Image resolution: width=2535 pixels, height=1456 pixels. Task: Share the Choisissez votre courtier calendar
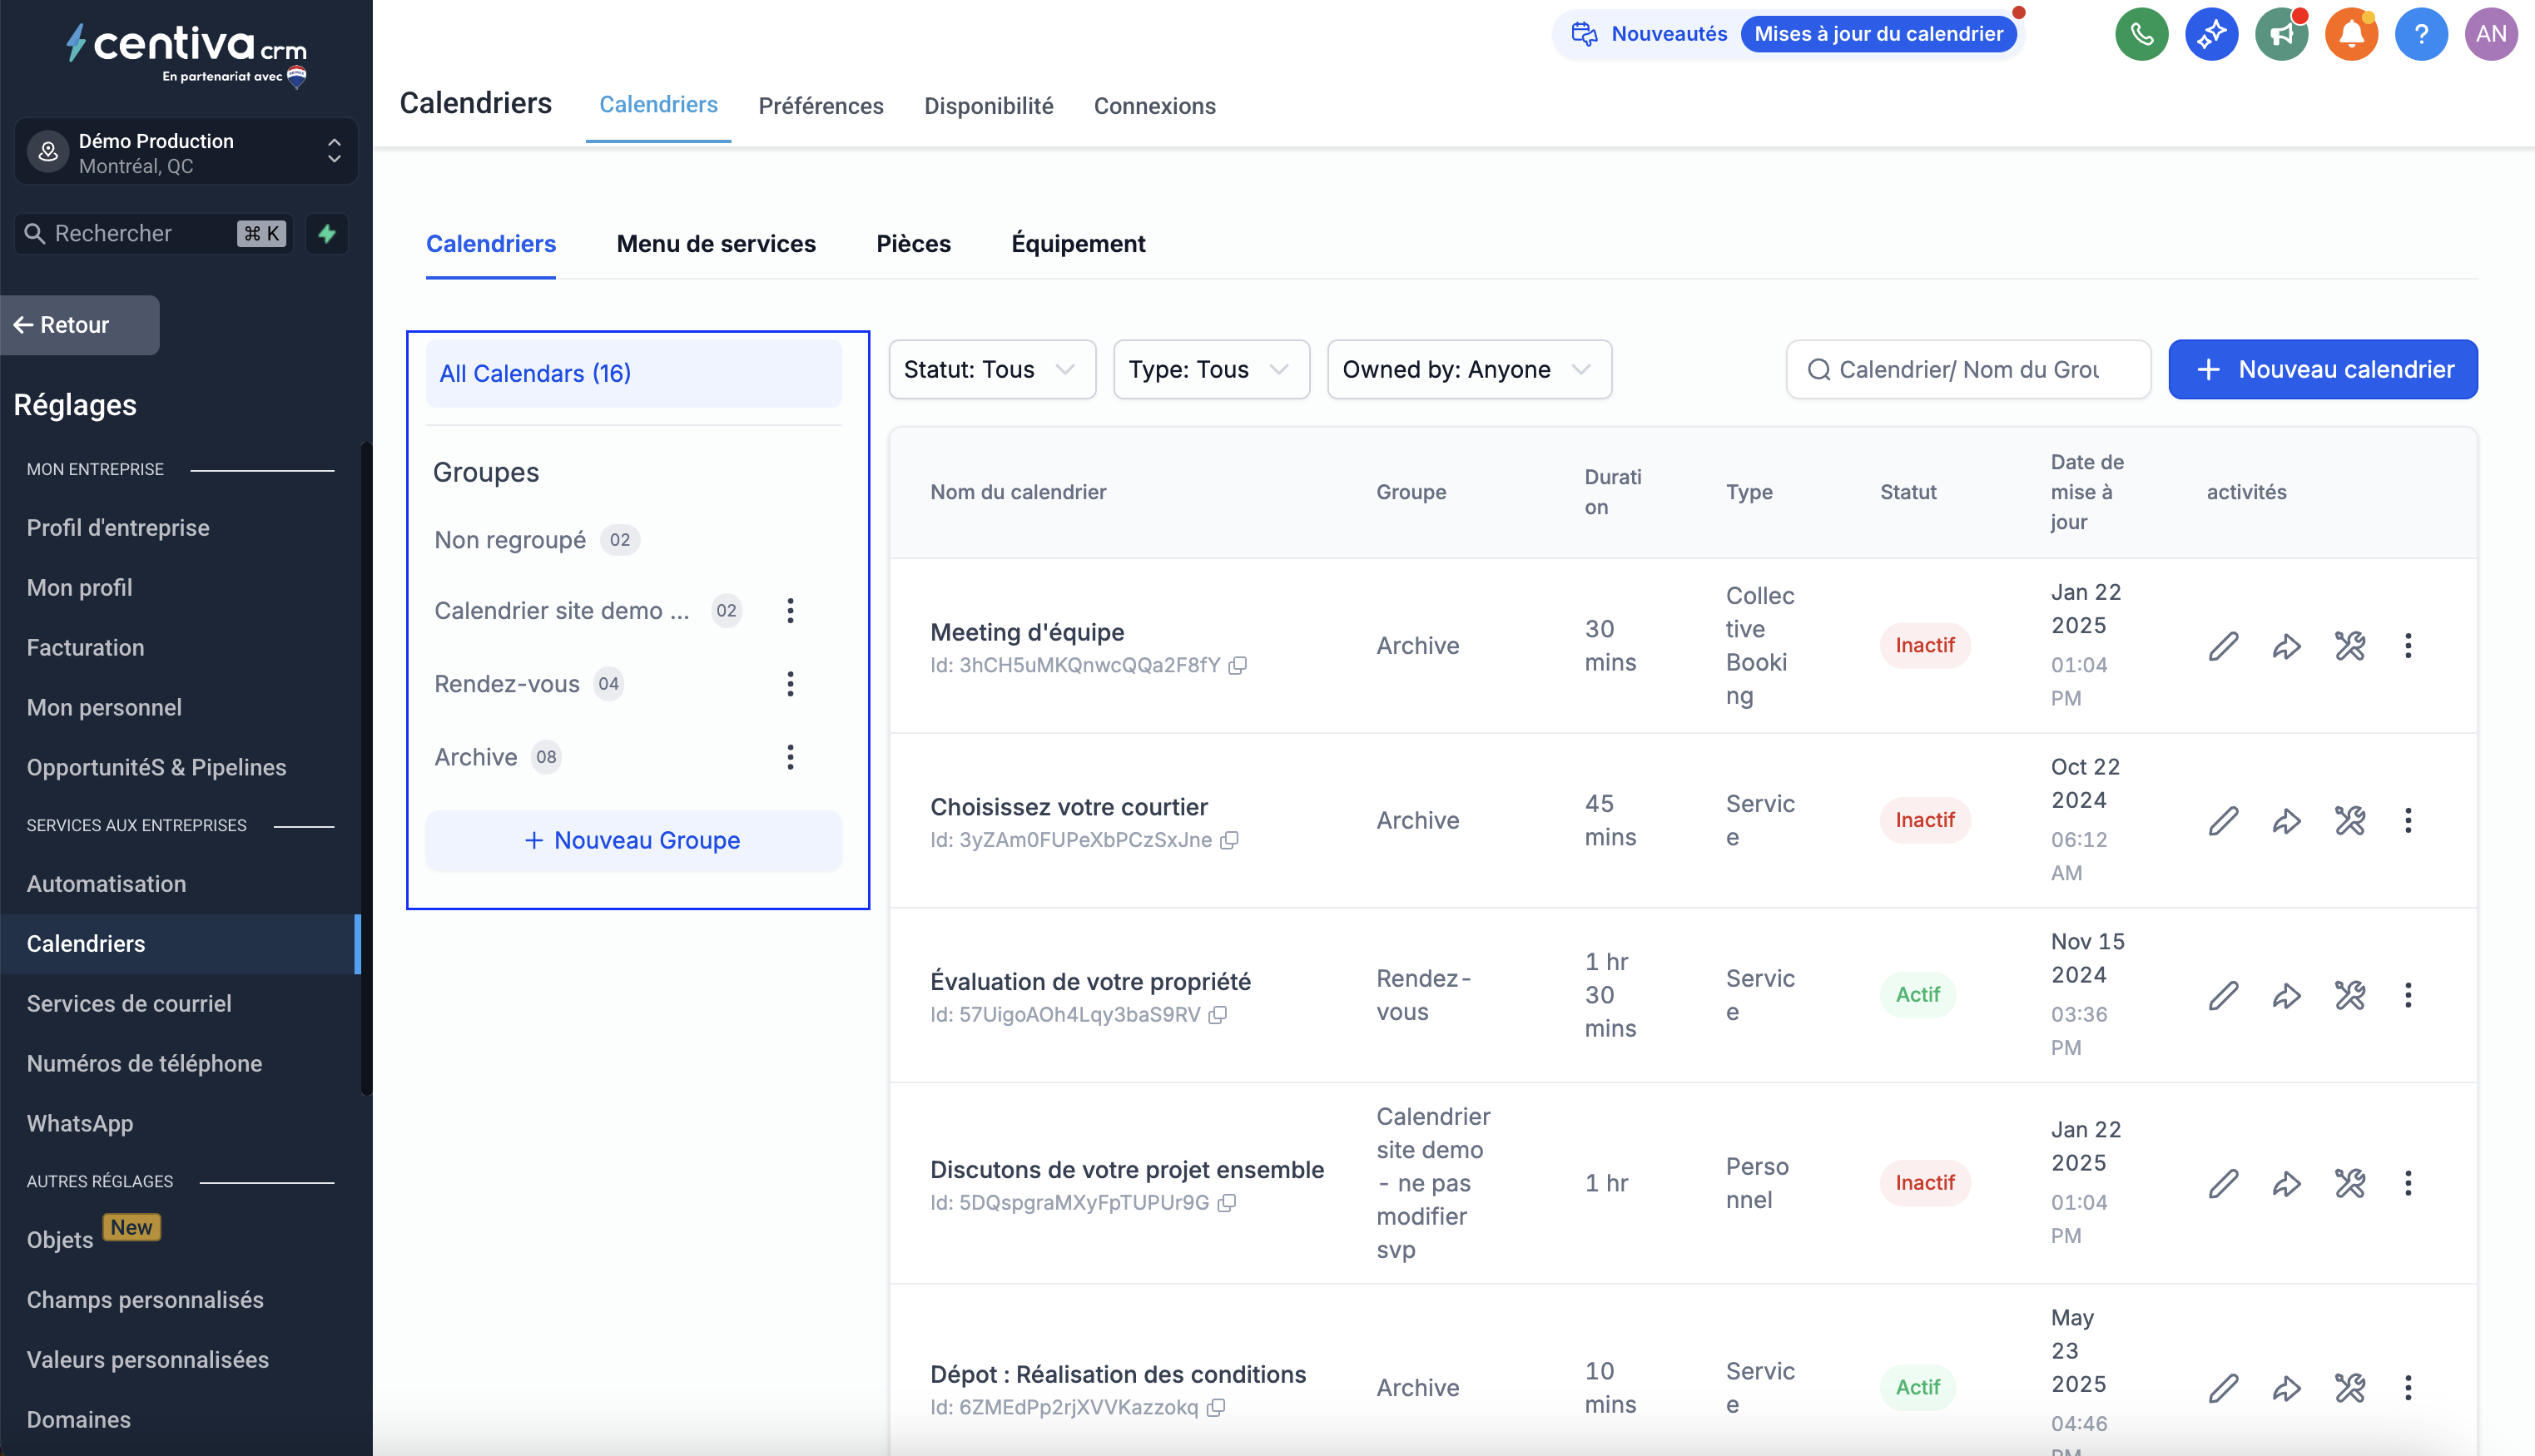(2286, 820)
